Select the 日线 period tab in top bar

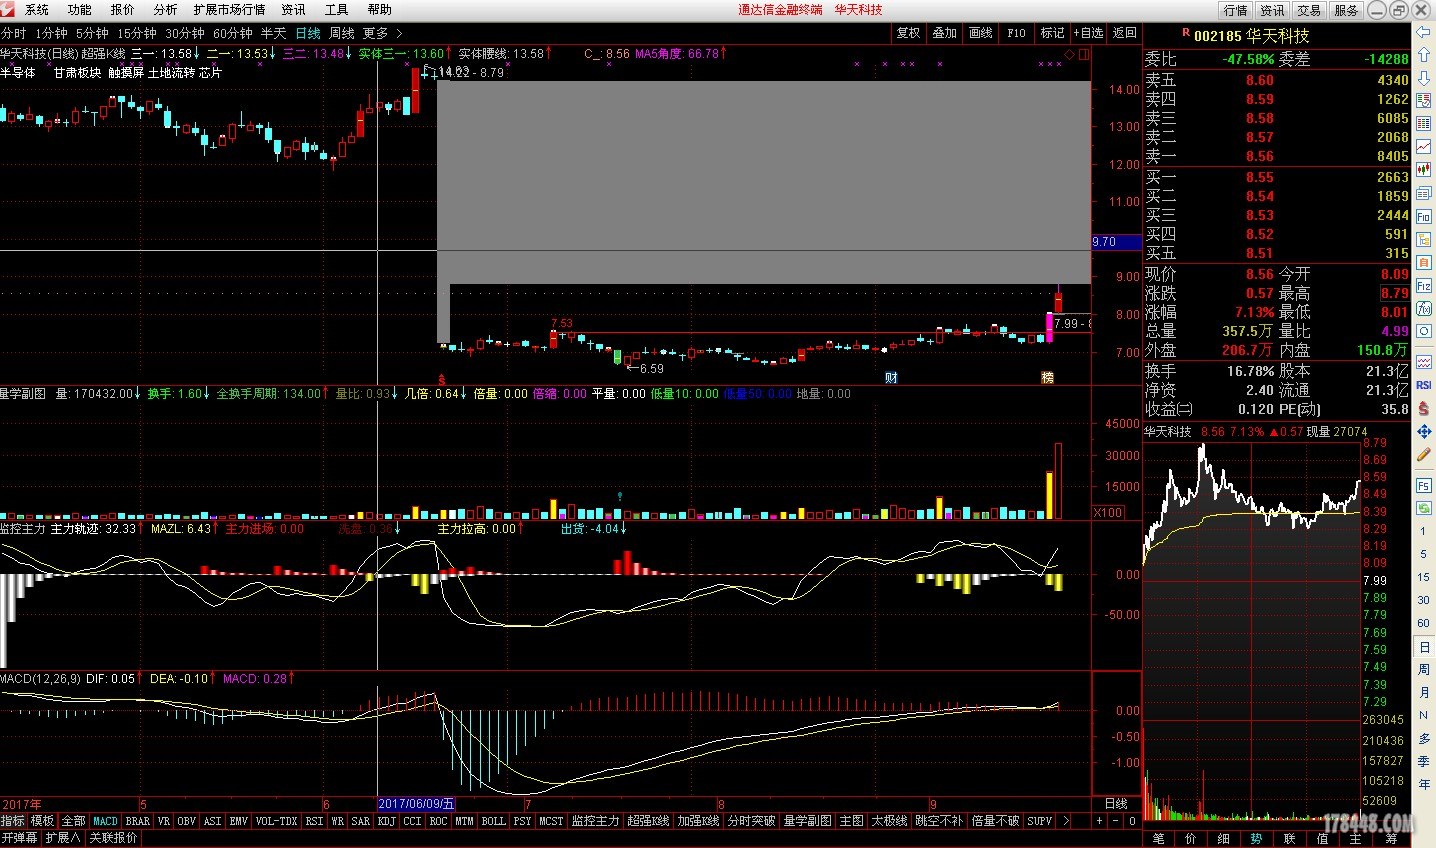click(308, 33)
